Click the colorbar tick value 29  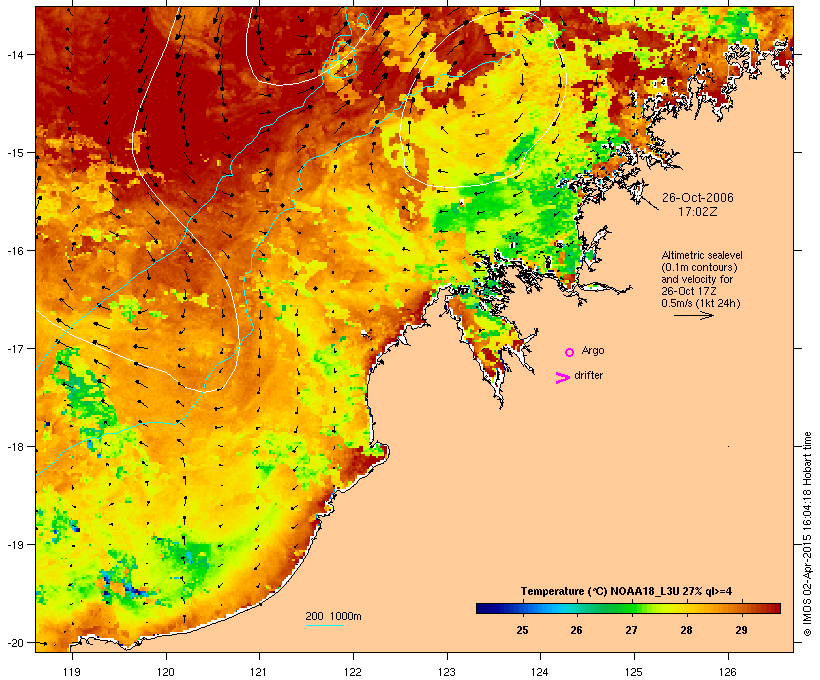point(741,630)
